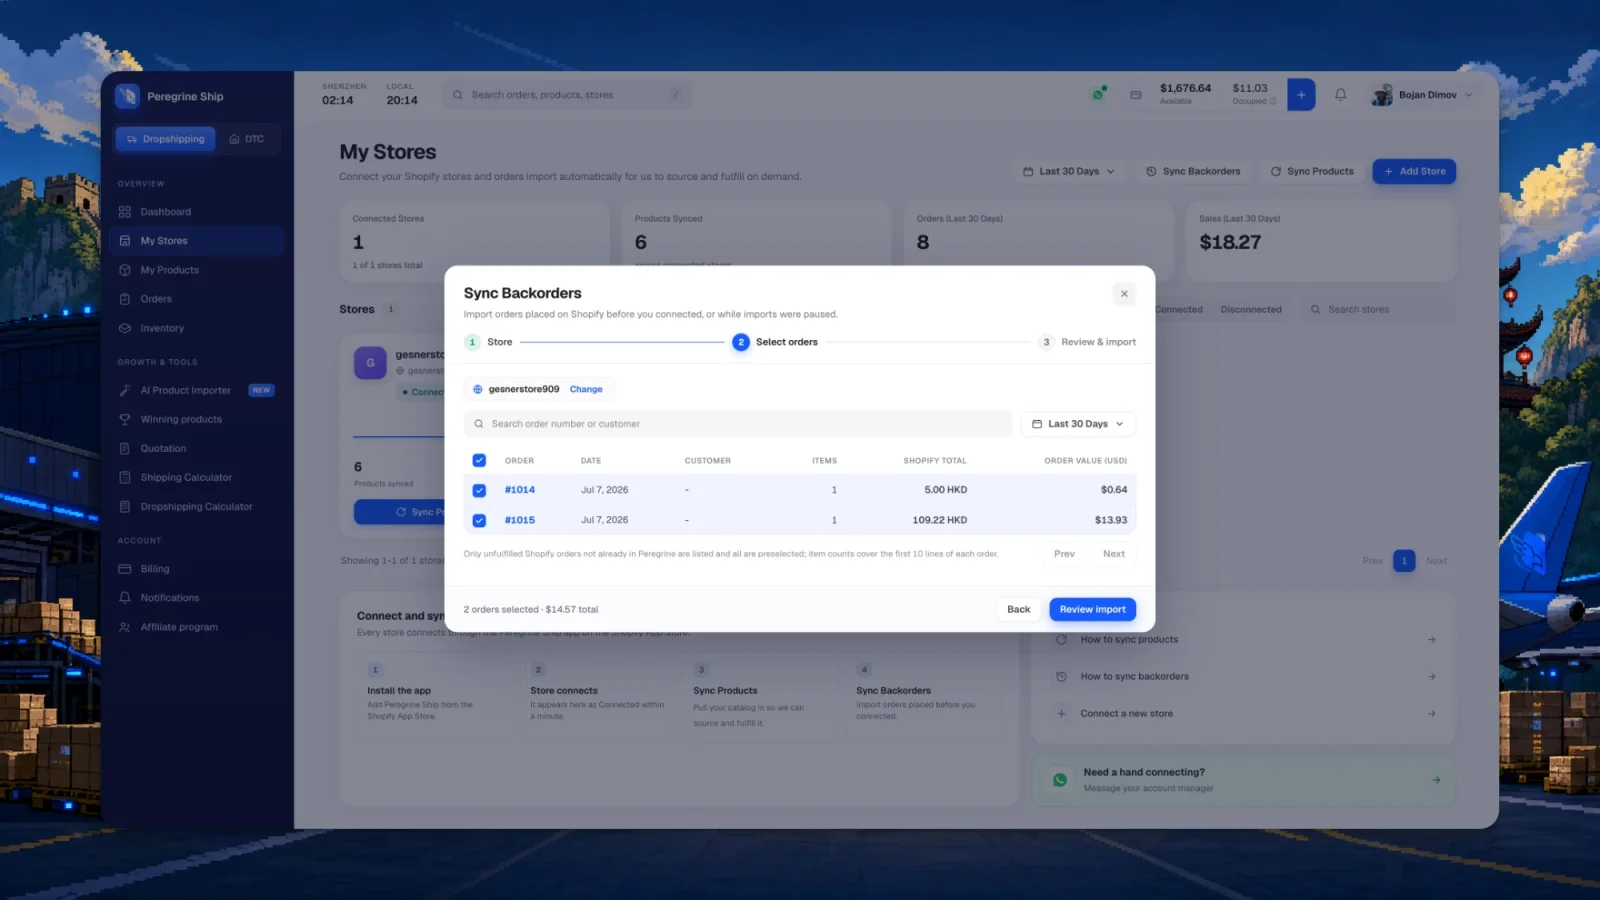Open AI Product Importer
1600x900 pixels.
[197, 391]
